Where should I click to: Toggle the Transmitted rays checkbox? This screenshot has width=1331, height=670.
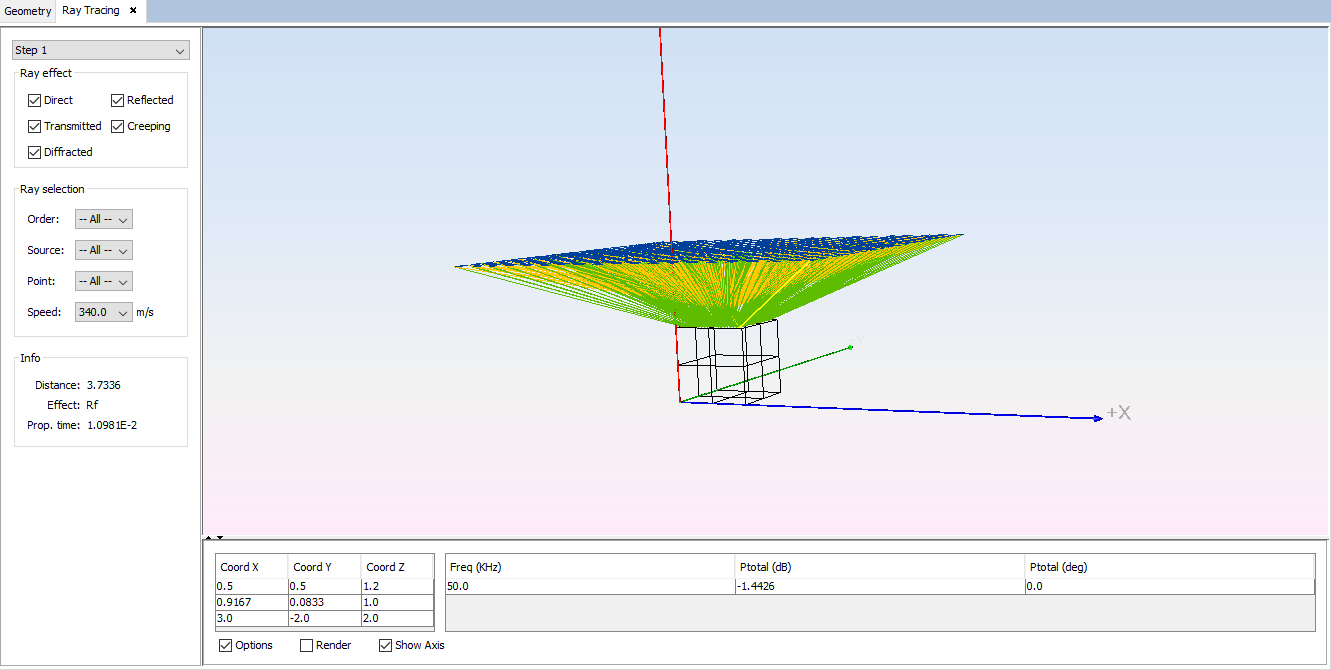(x=35, y=126)
